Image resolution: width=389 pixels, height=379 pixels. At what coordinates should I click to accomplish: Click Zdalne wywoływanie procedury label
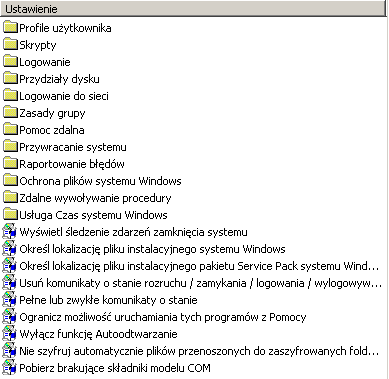(x=95, y=198)
